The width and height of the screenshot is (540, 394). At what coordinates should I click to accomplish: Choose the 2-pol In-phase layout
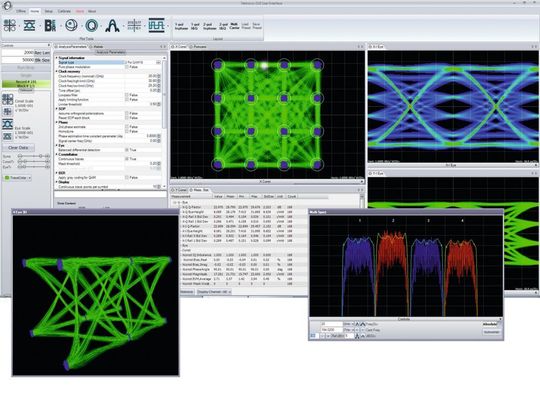pos(209,26)
